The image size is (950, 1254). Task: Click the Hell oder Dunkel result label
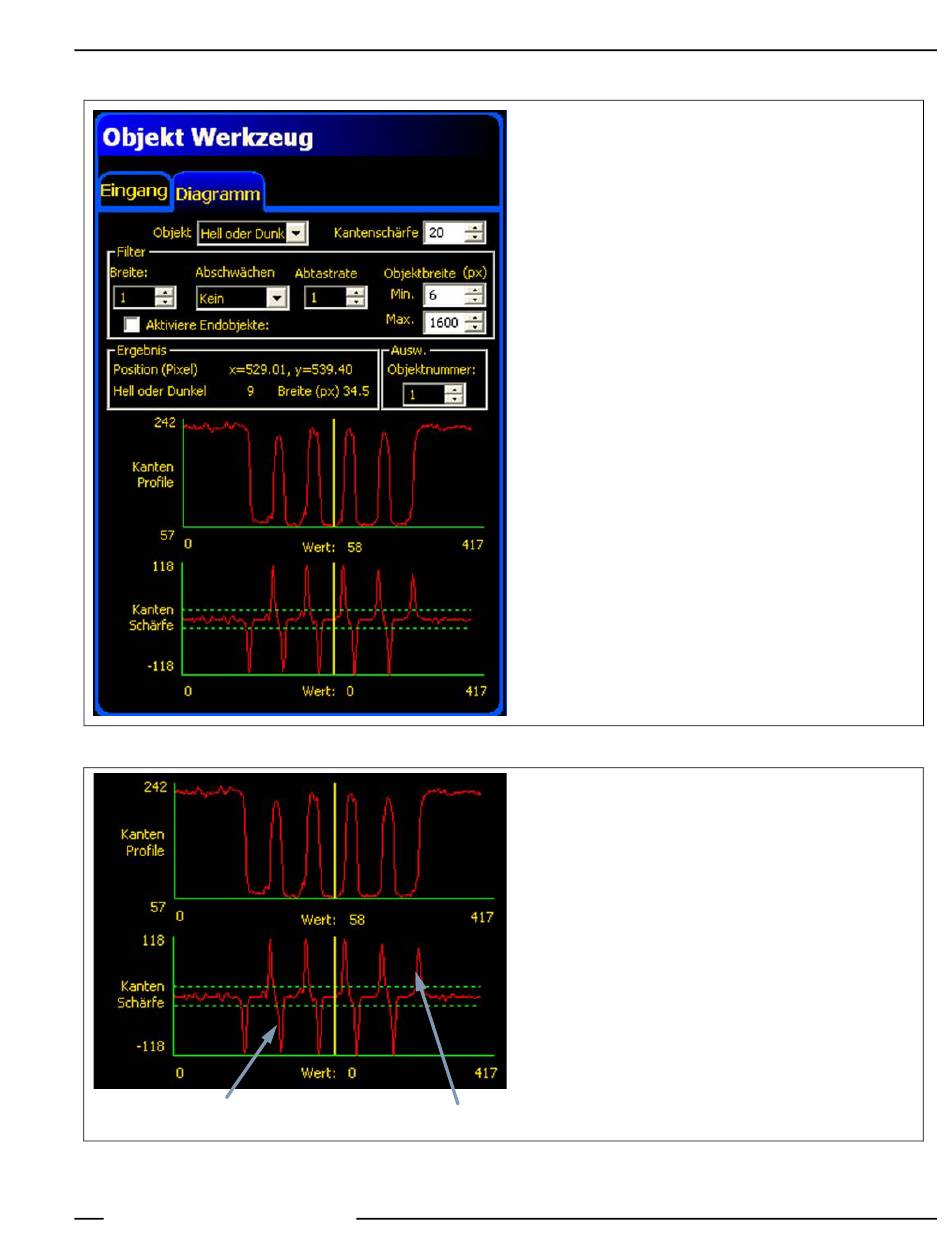click(x=159, y=391)
